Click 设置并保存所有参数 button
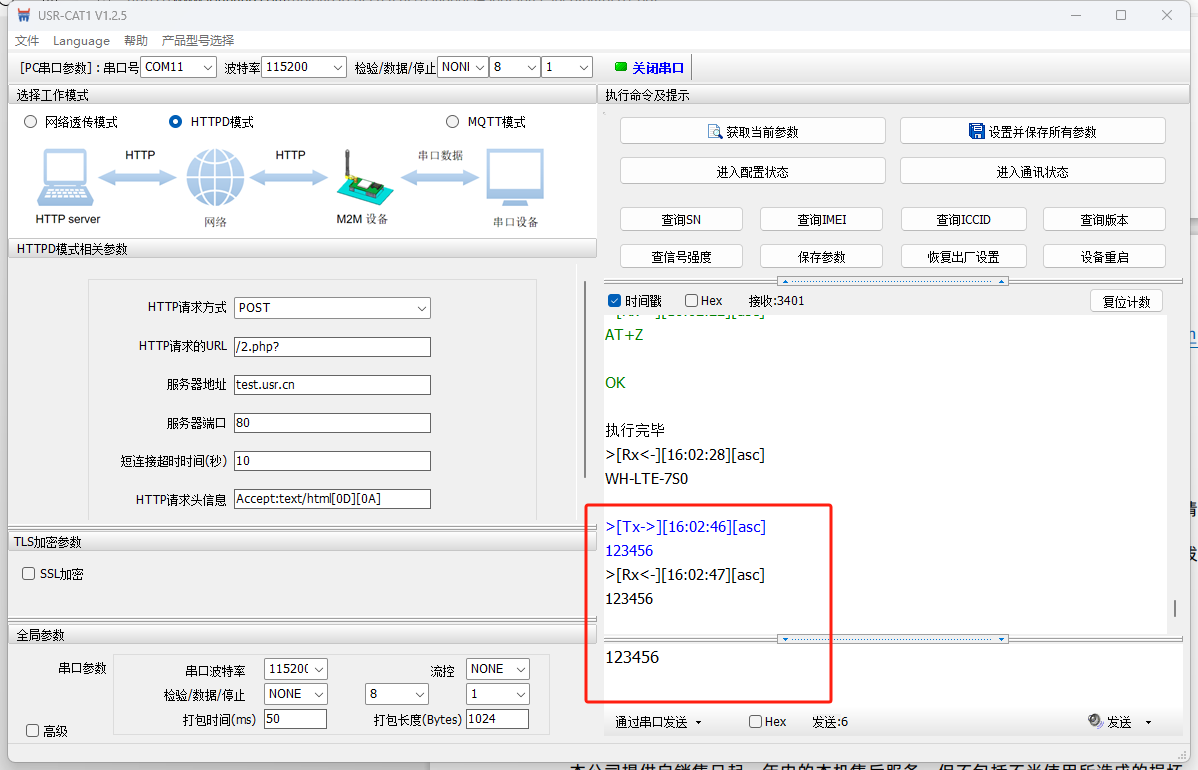1198x770 pixels. tap(1032, 131)
